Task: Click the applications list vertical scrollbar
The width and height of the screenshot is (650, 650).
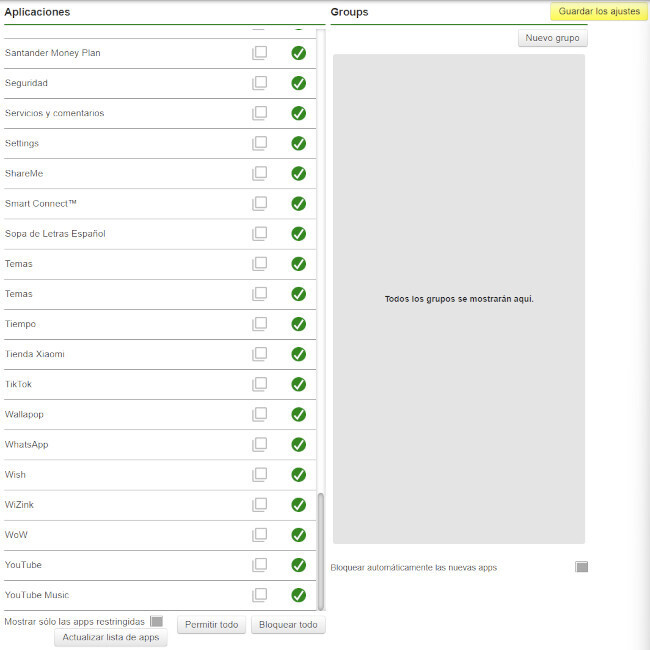Action: (321, 550)
